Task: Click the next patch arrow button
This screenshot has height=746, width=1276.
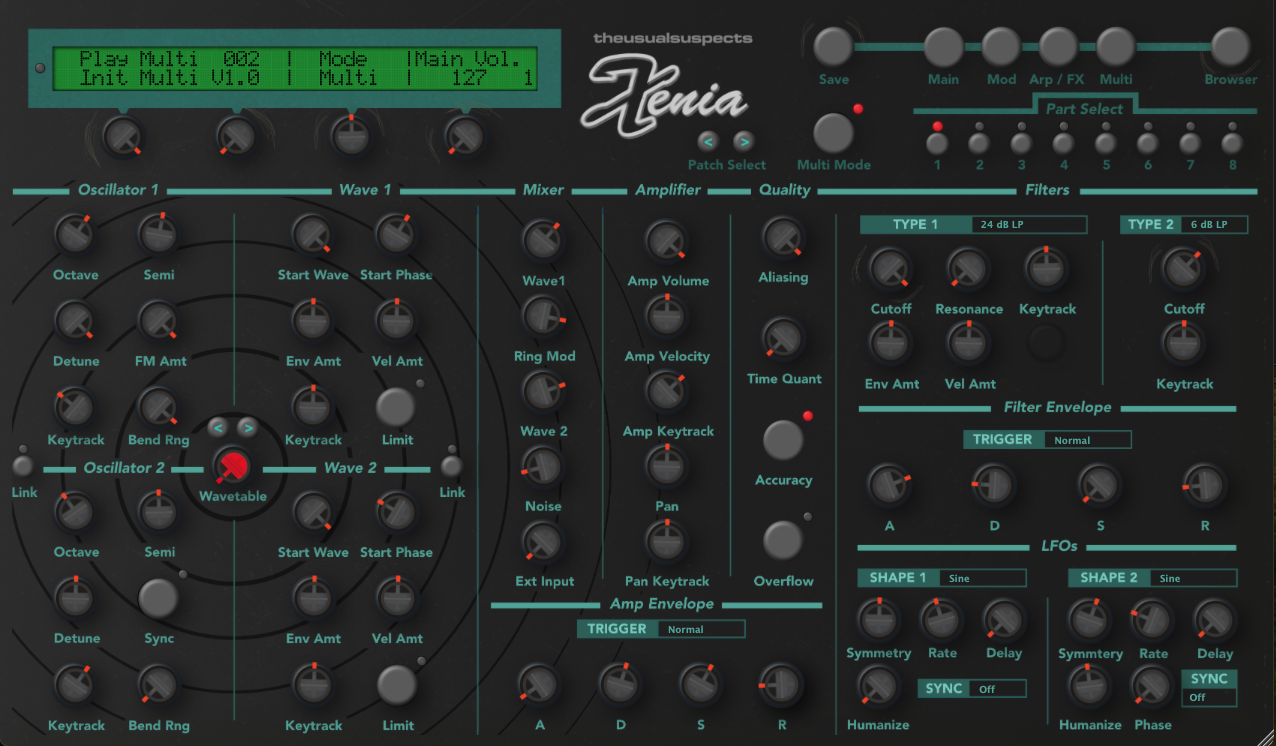Action: click(742, 141)
